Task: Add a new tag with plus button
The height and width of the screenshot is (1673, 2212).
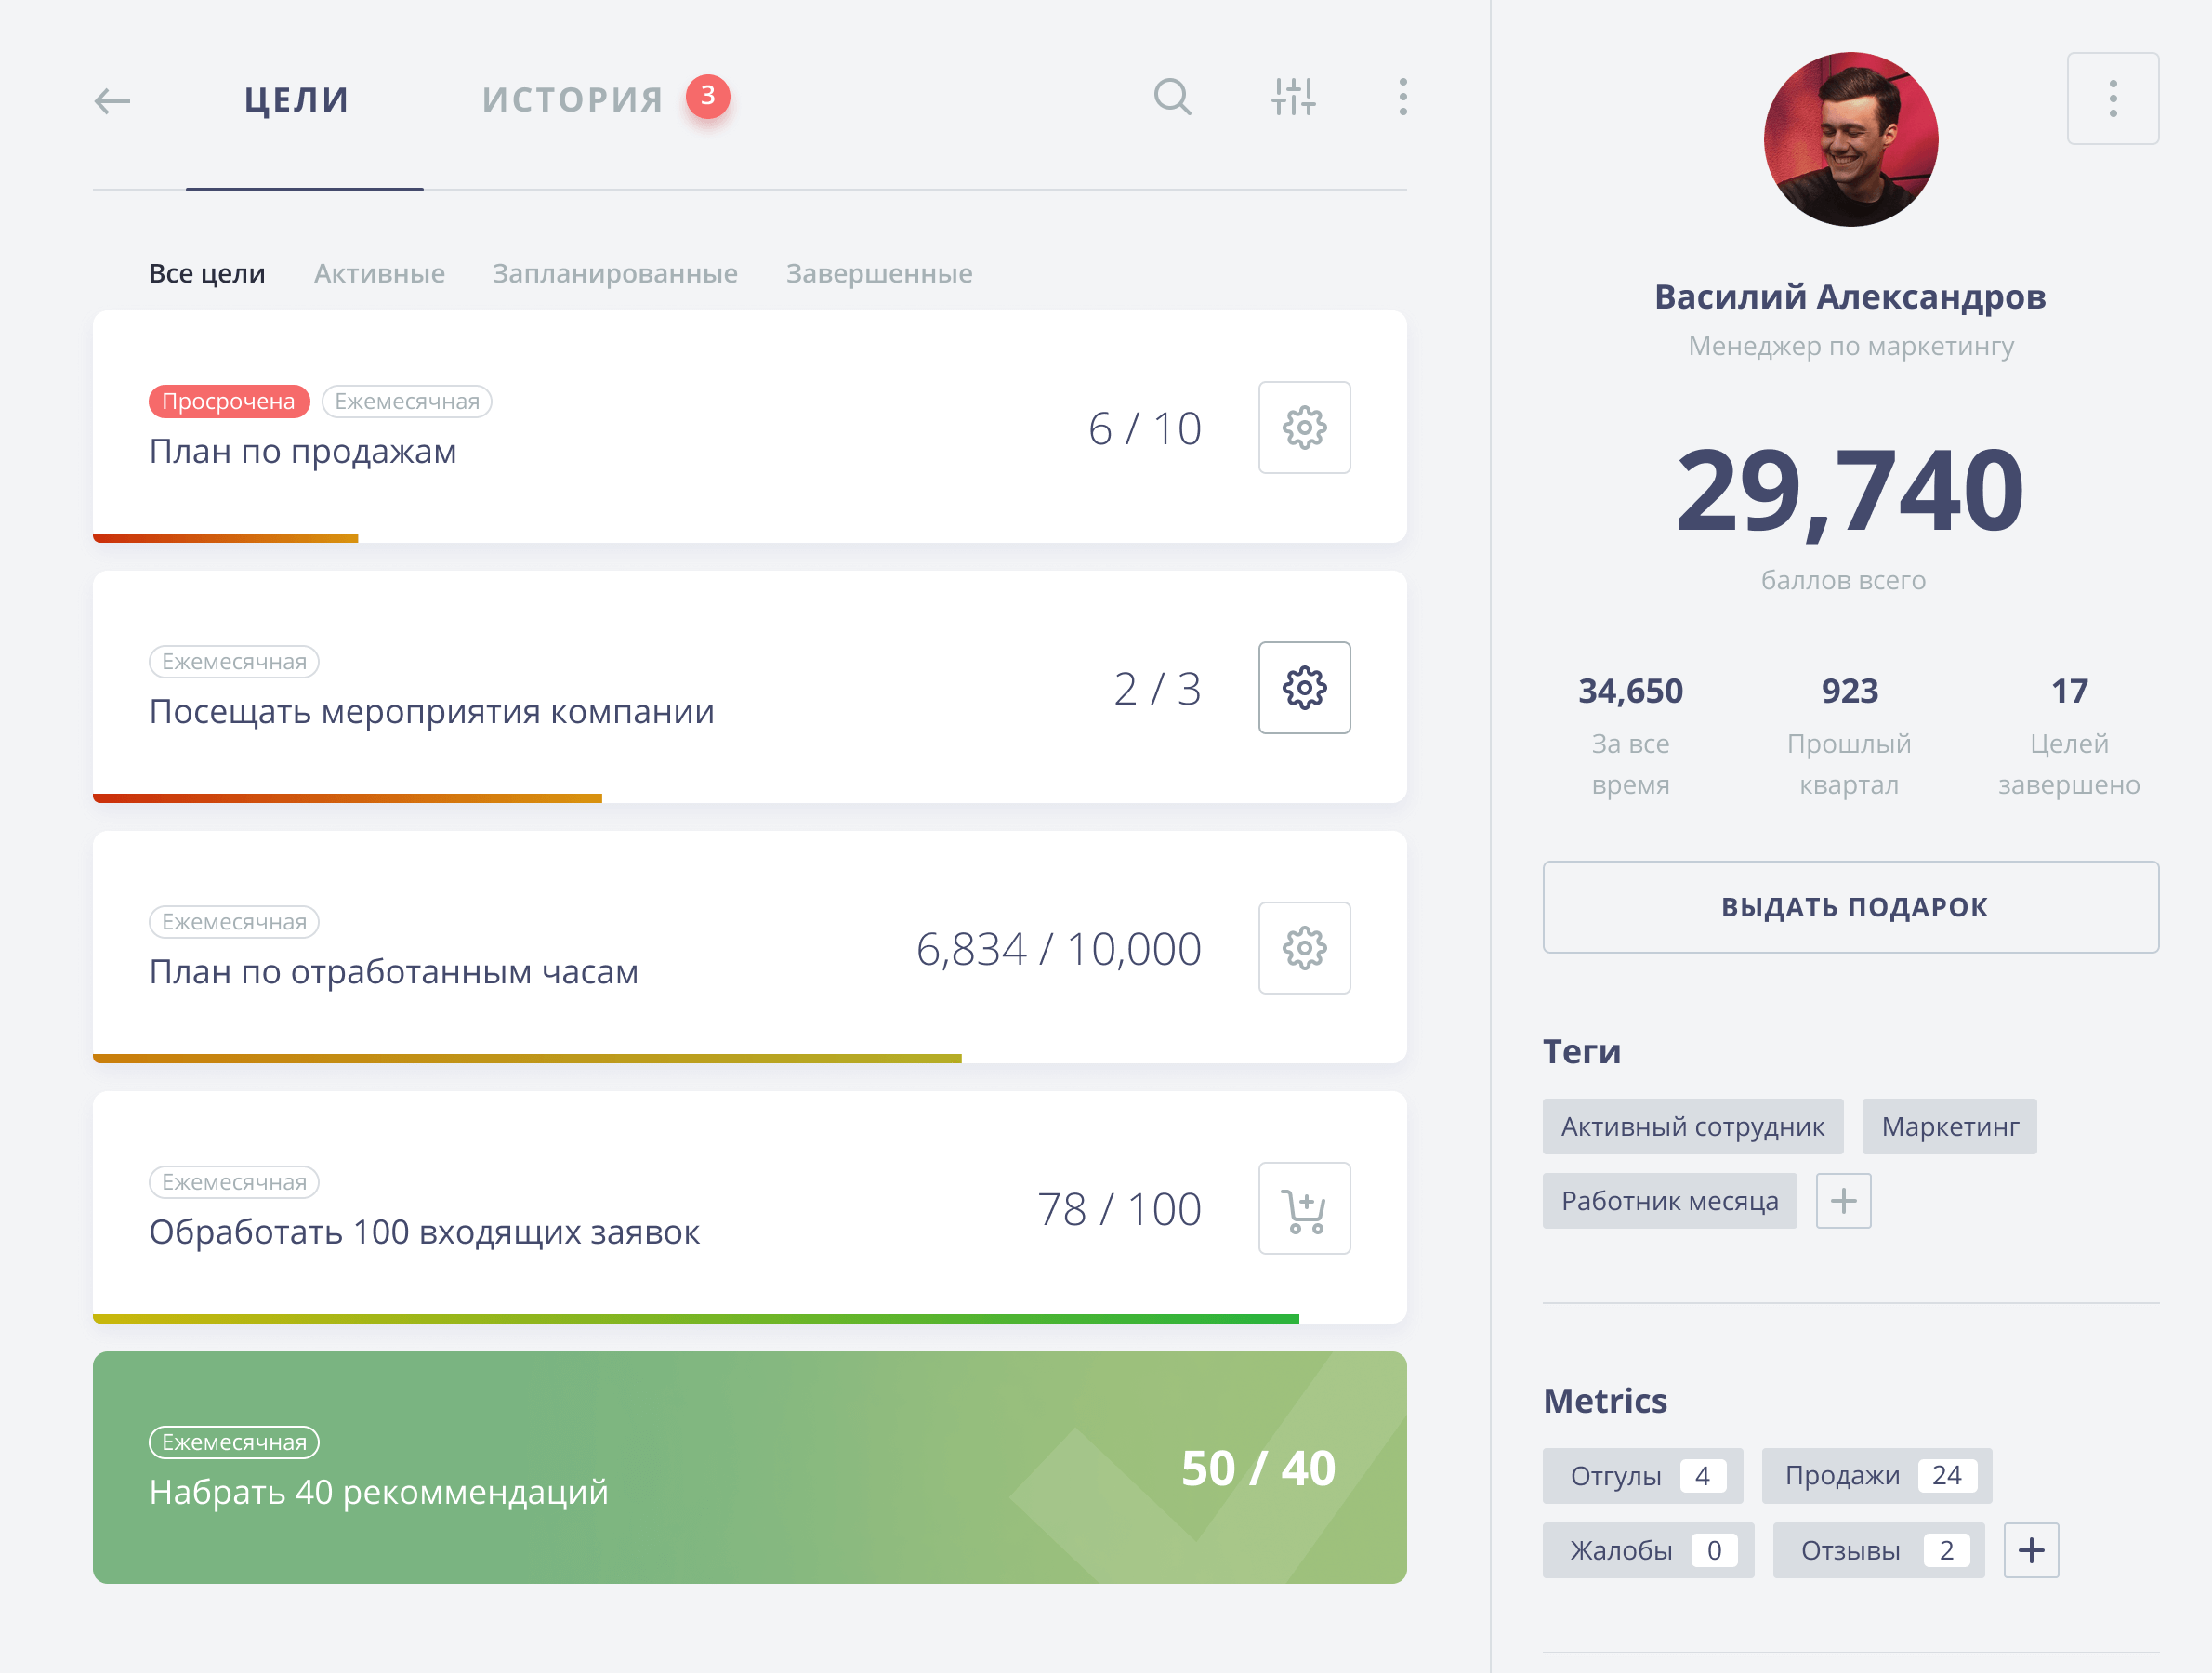Action: 1843,1200
